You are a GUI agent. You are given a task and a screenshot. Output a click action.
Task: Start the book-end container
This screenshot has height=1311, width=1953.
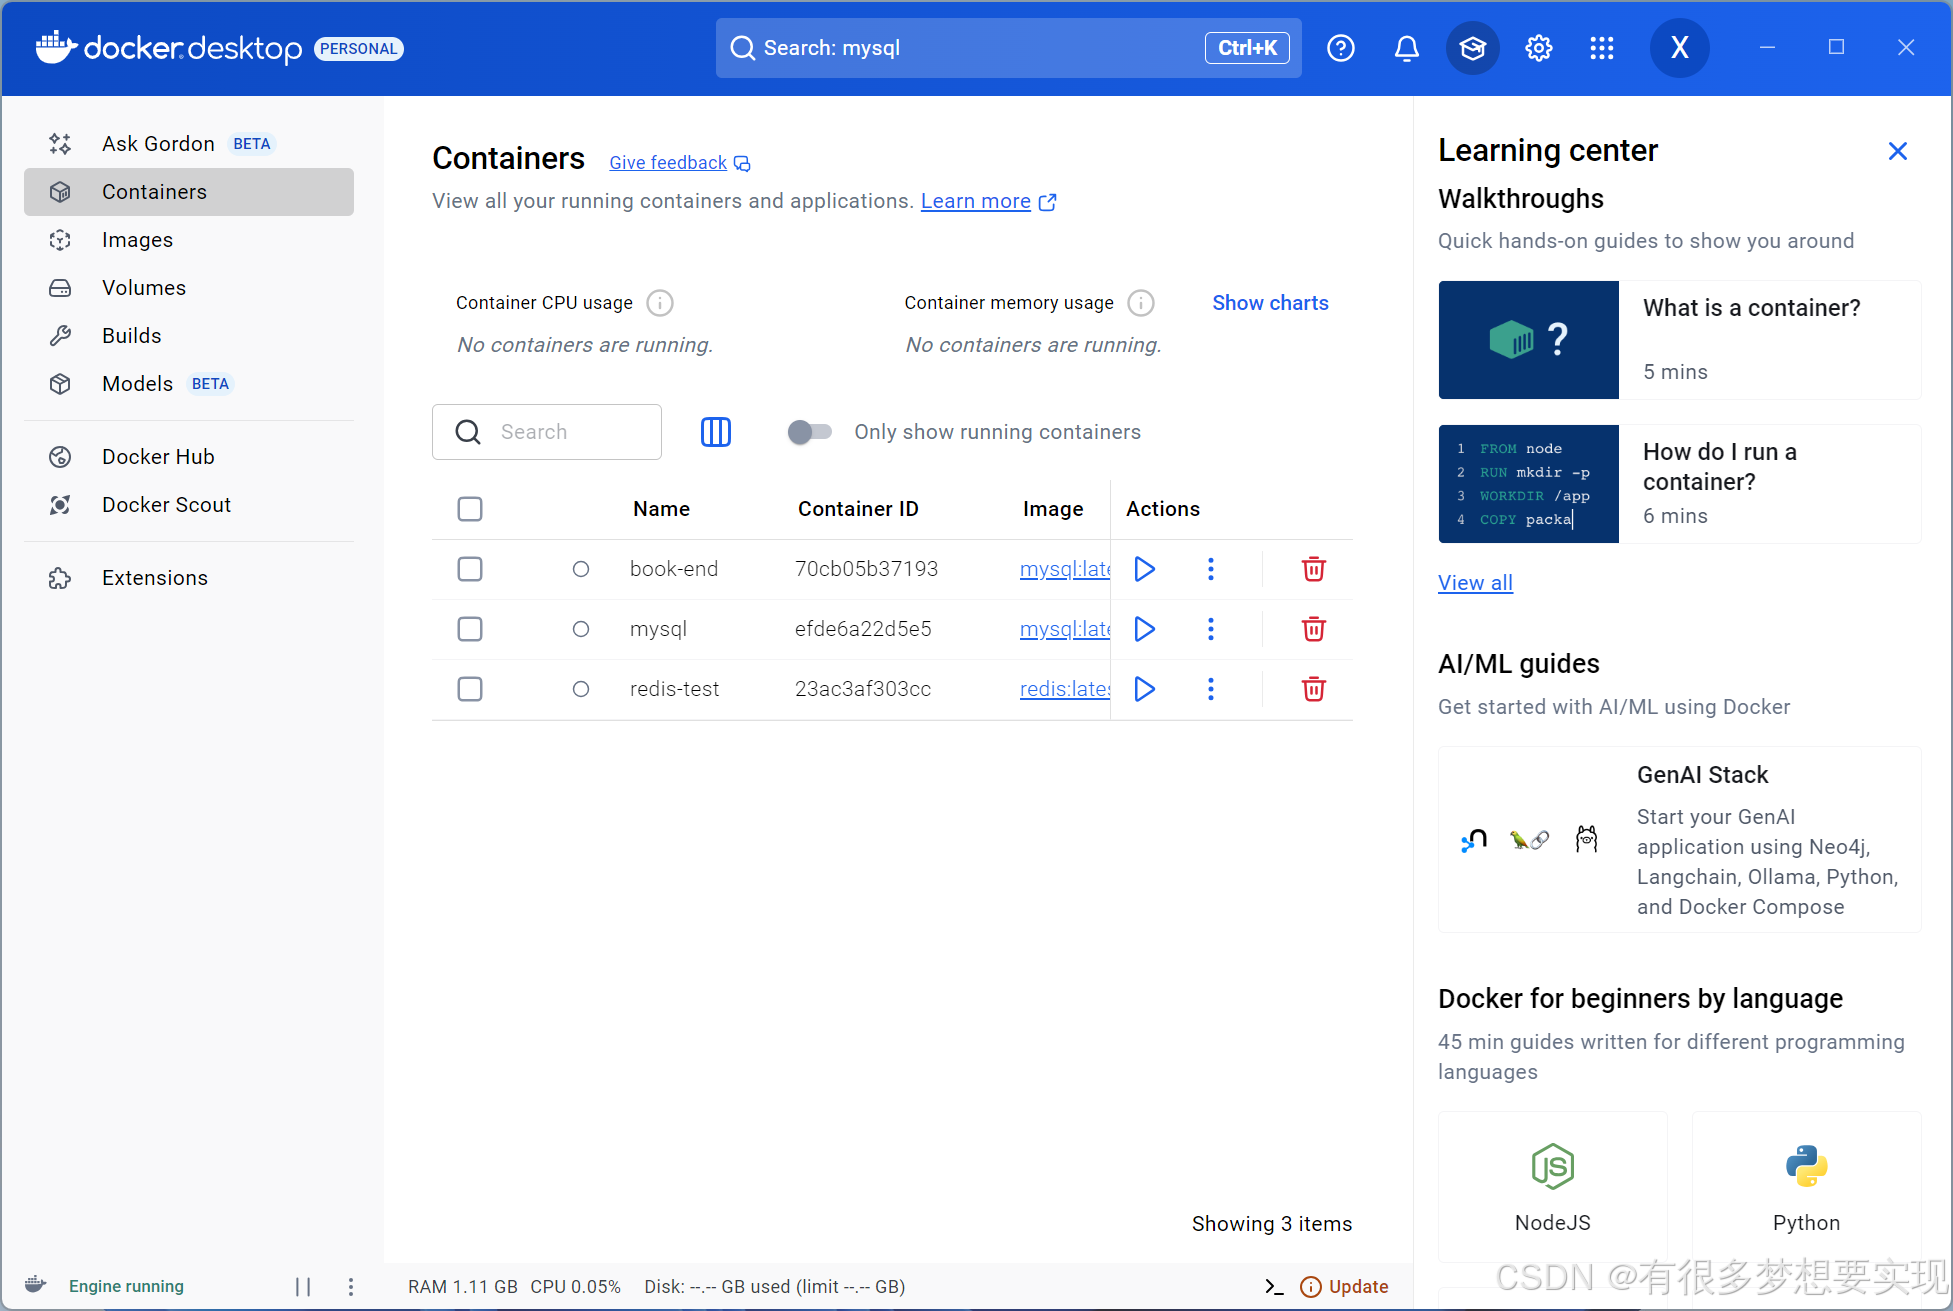[x=1145, y=569]
